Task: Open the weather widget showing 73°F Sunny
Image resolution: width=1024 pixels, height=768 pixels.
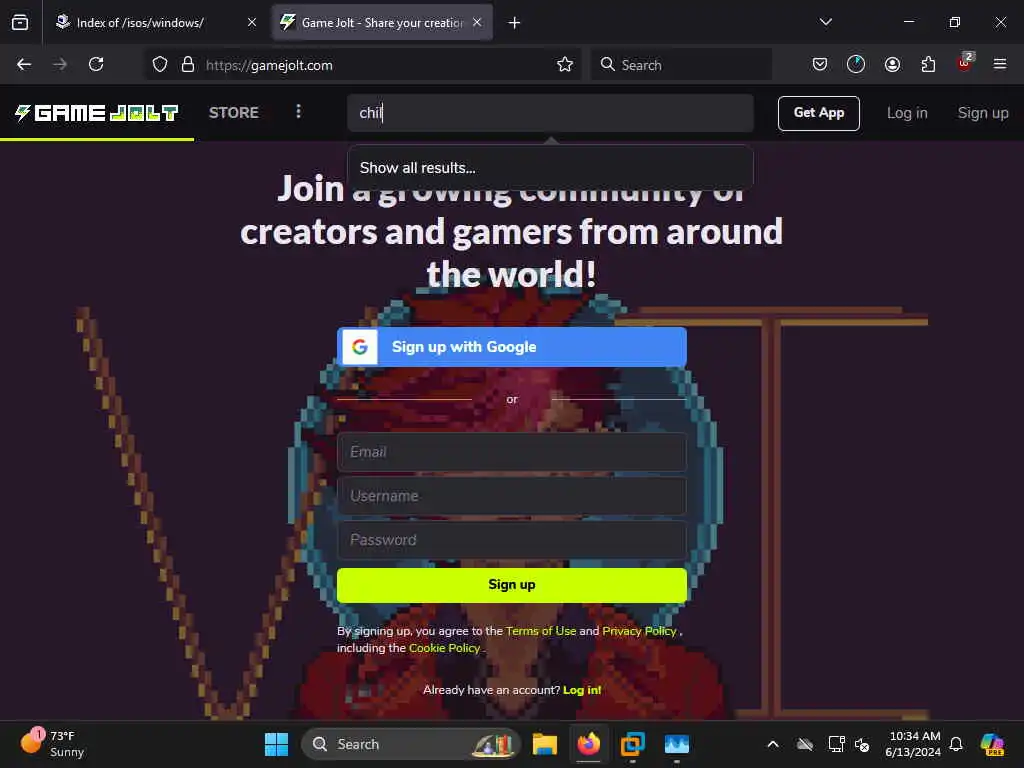Action: tap(52, 743)
